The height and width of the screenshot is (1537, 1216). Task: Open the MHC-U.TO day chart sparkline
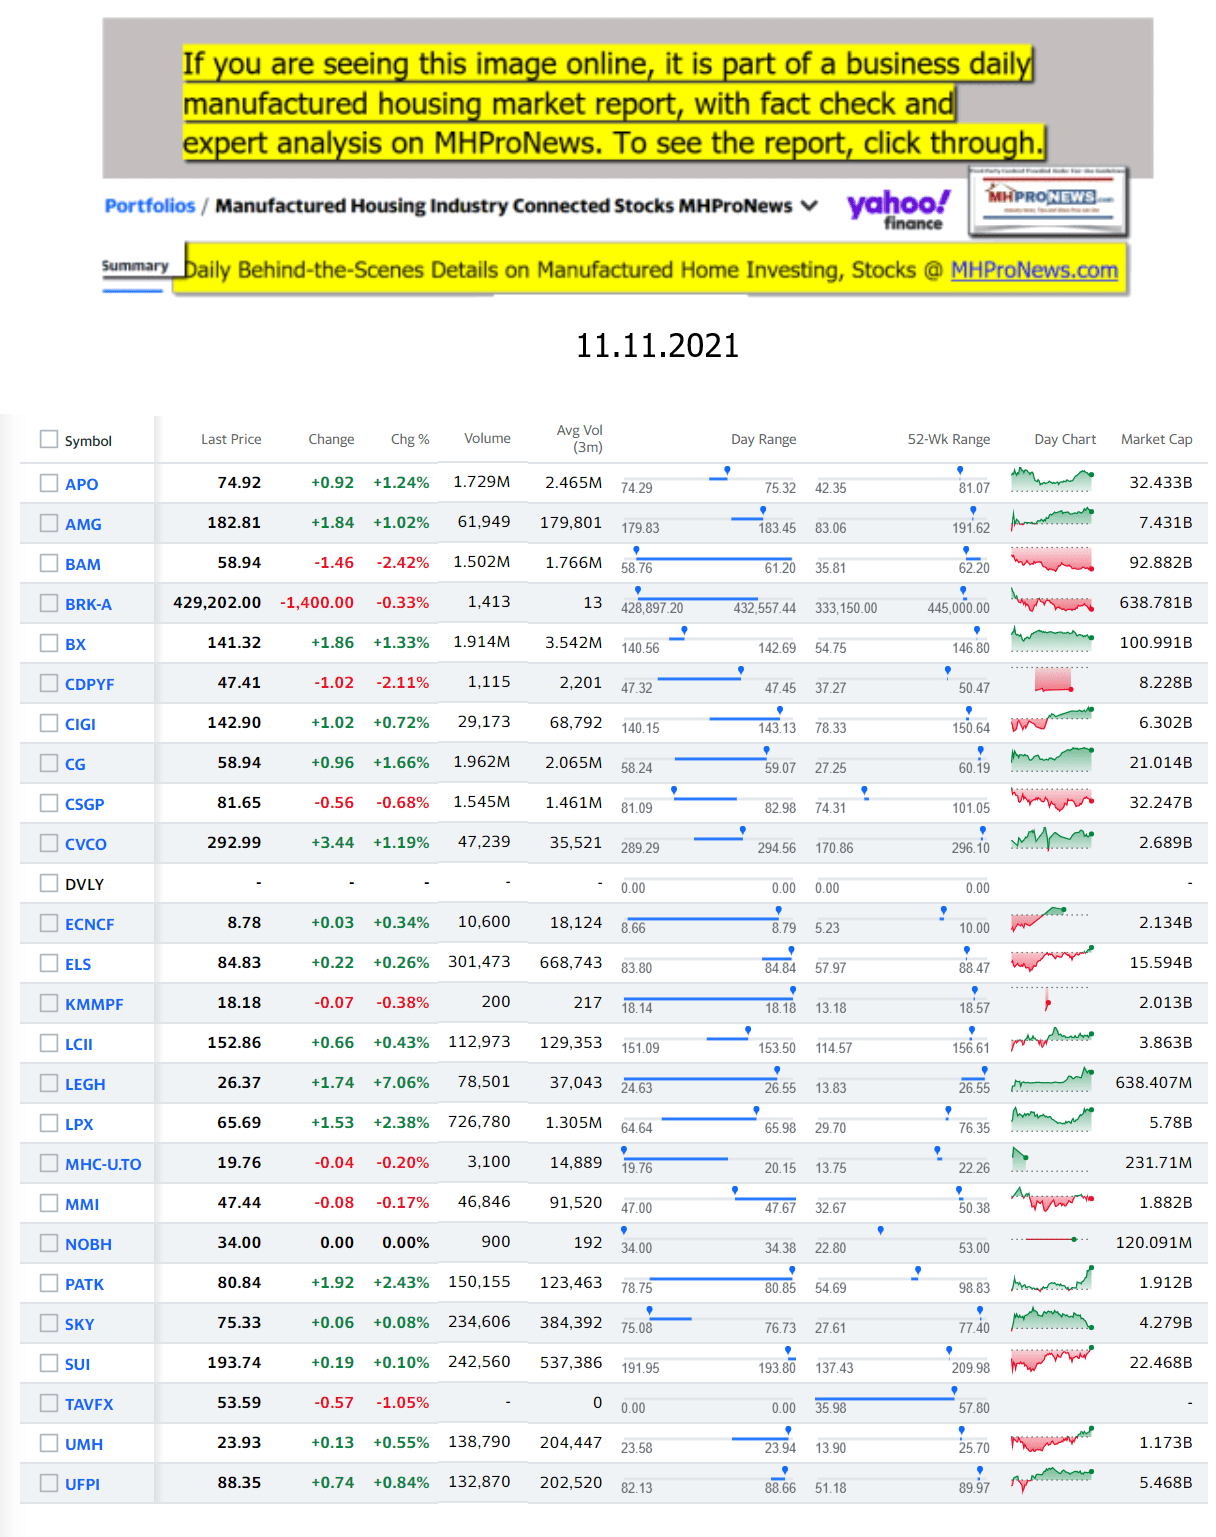tap(1052, 1160)
